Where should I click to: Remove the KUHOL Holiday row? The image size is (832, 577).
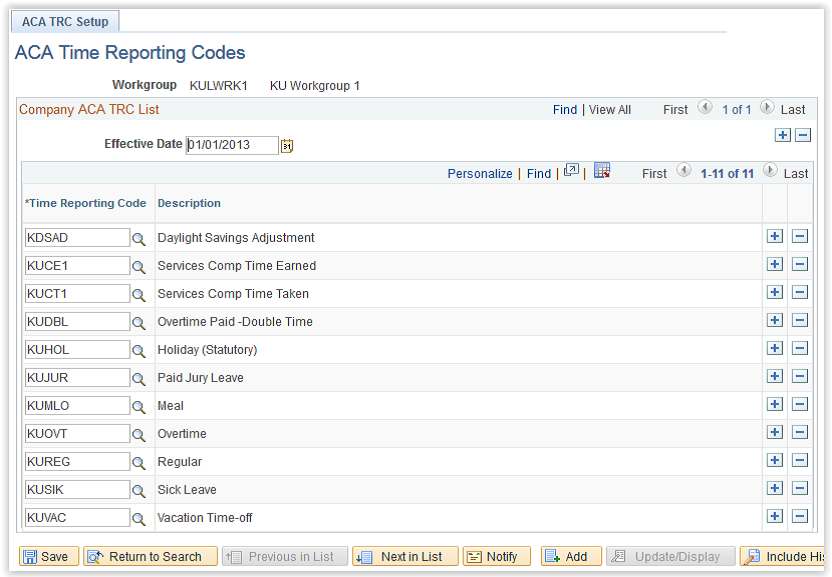click(802, 349)
